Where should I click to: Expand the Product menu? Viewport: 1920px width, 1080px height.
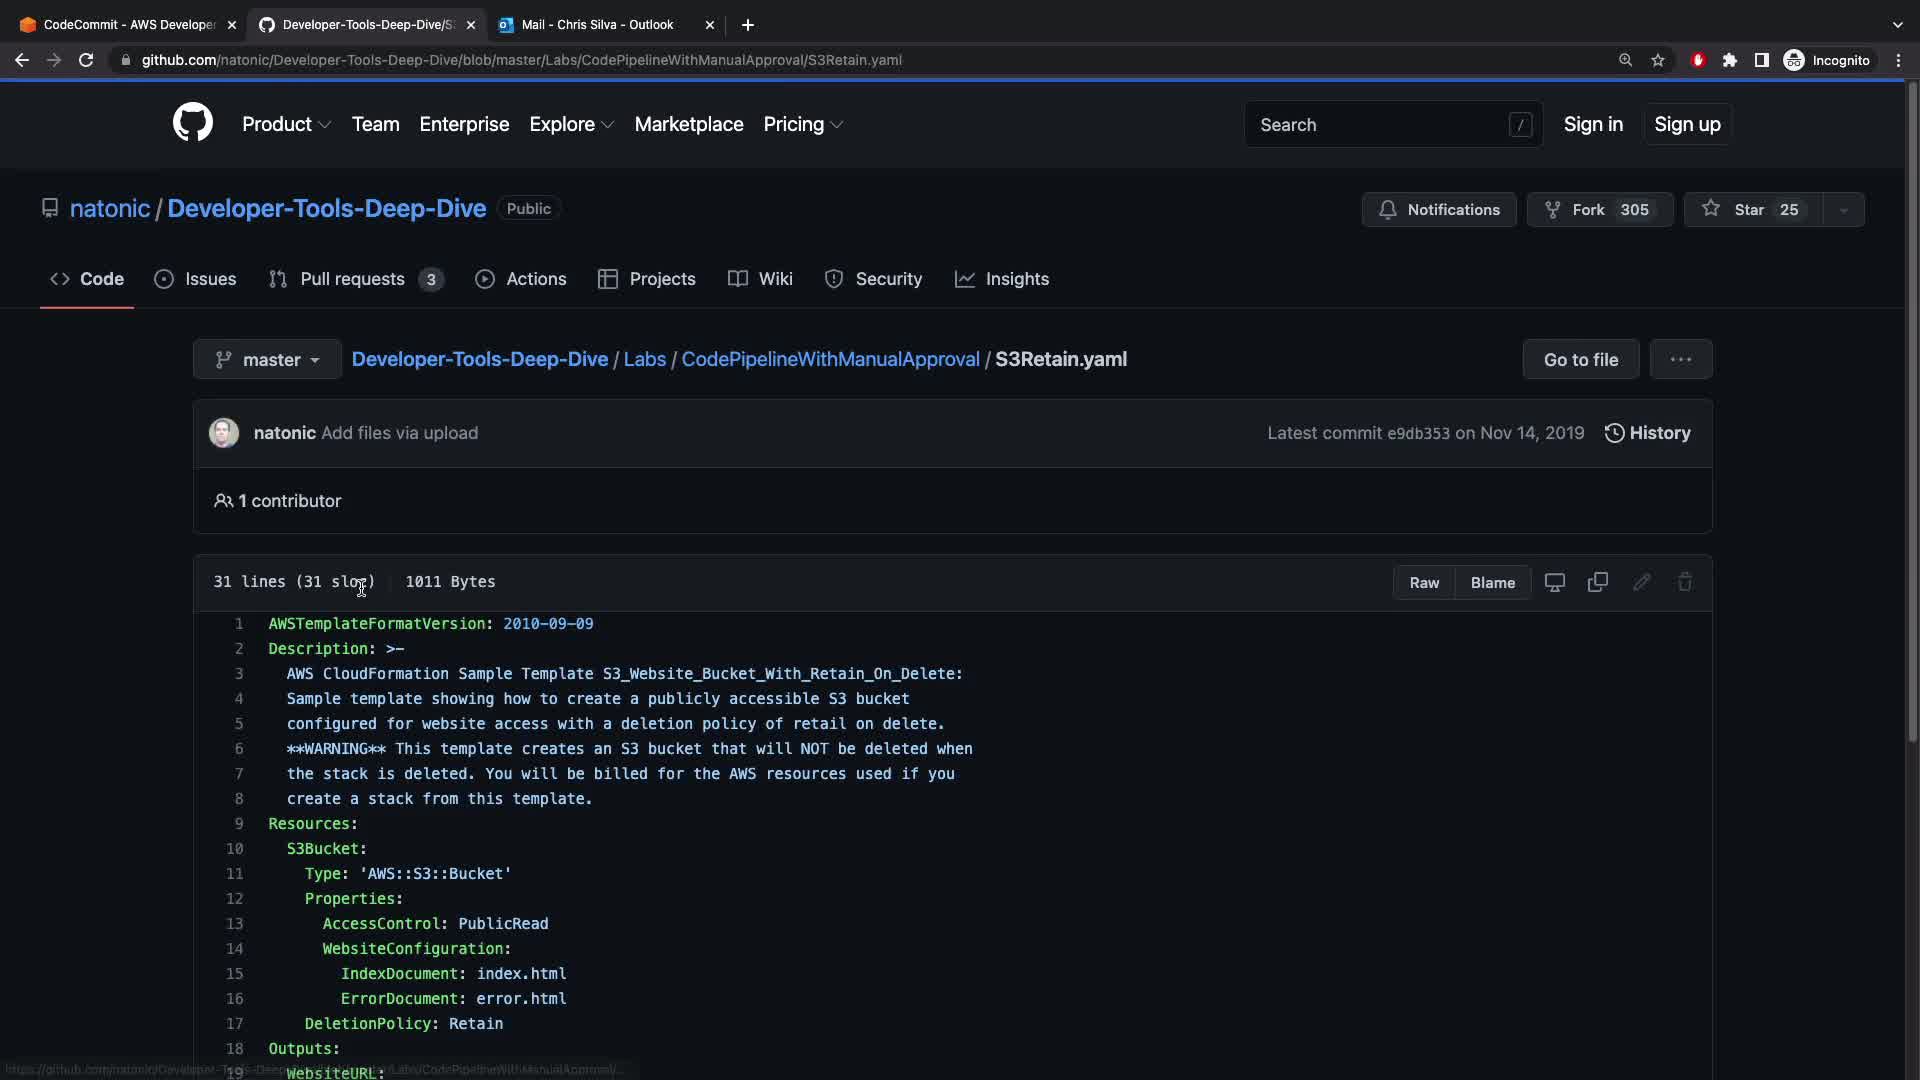(x=286, y=125)
